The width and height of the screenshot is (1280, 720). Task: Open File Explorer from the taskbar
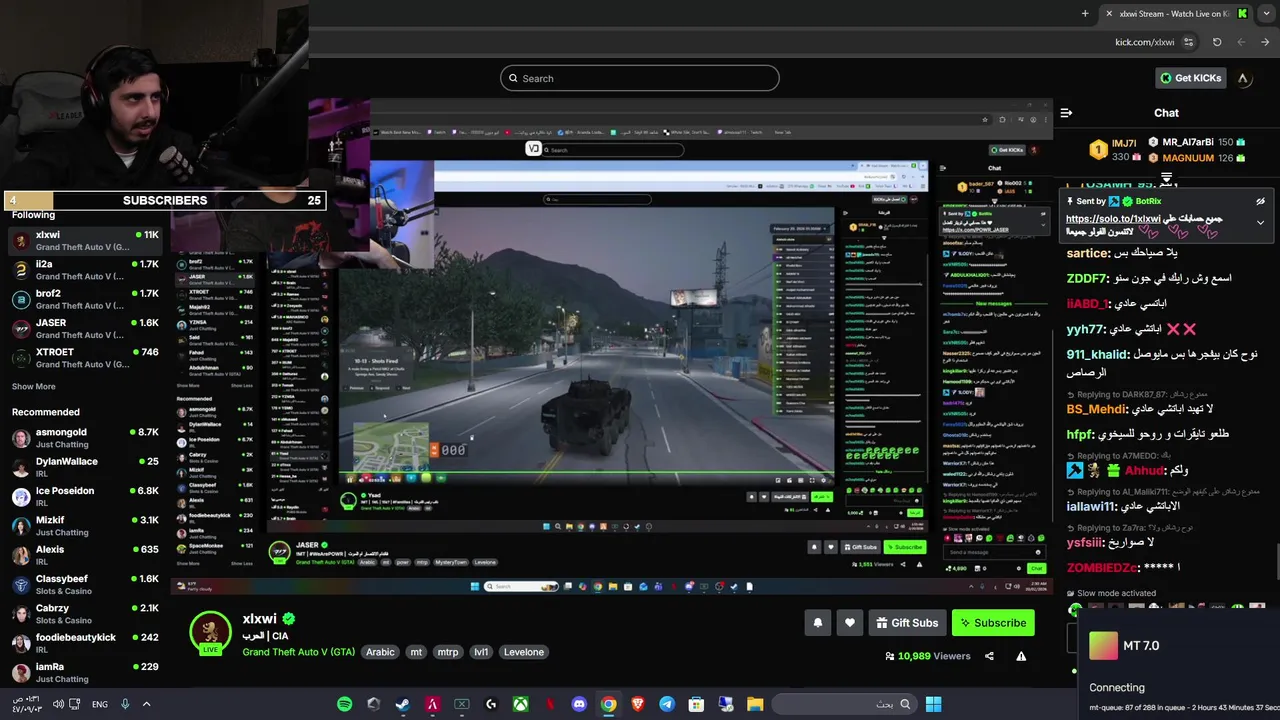755,704
